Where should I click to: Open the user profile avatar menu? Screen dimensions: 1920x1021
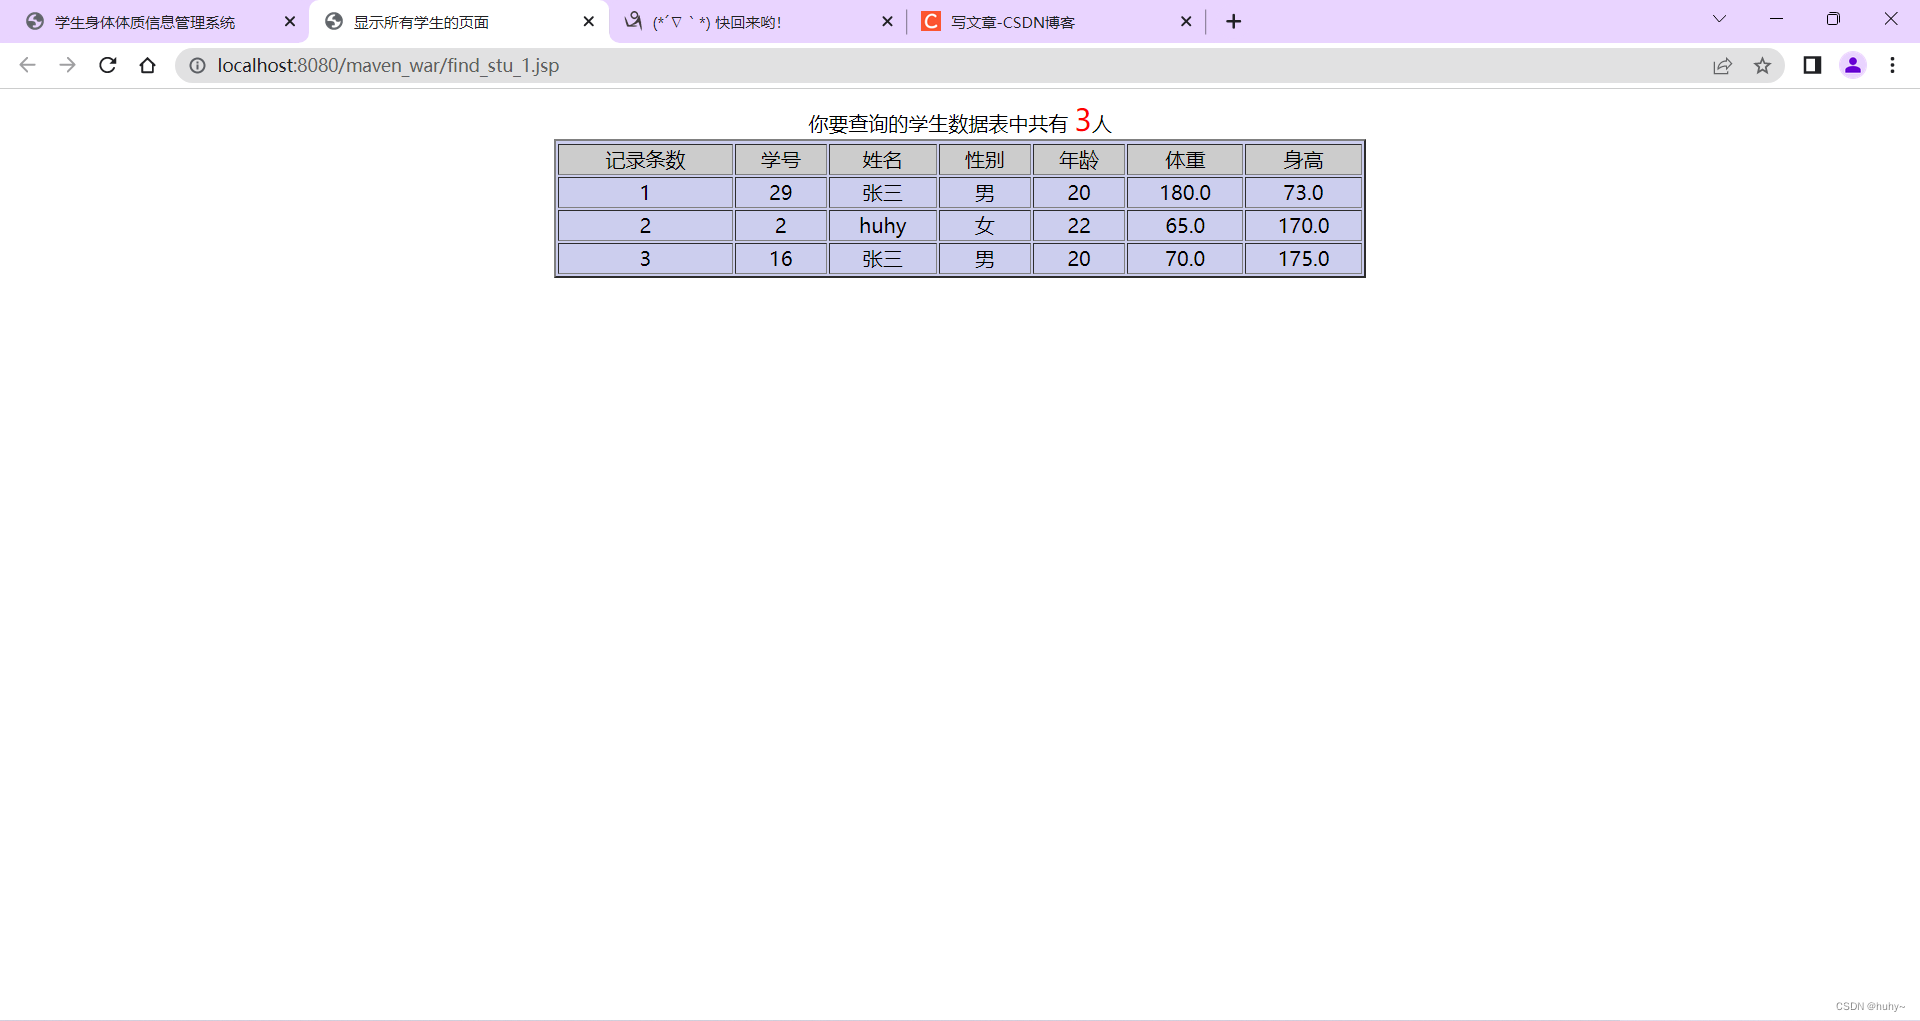coord(1853,65)
